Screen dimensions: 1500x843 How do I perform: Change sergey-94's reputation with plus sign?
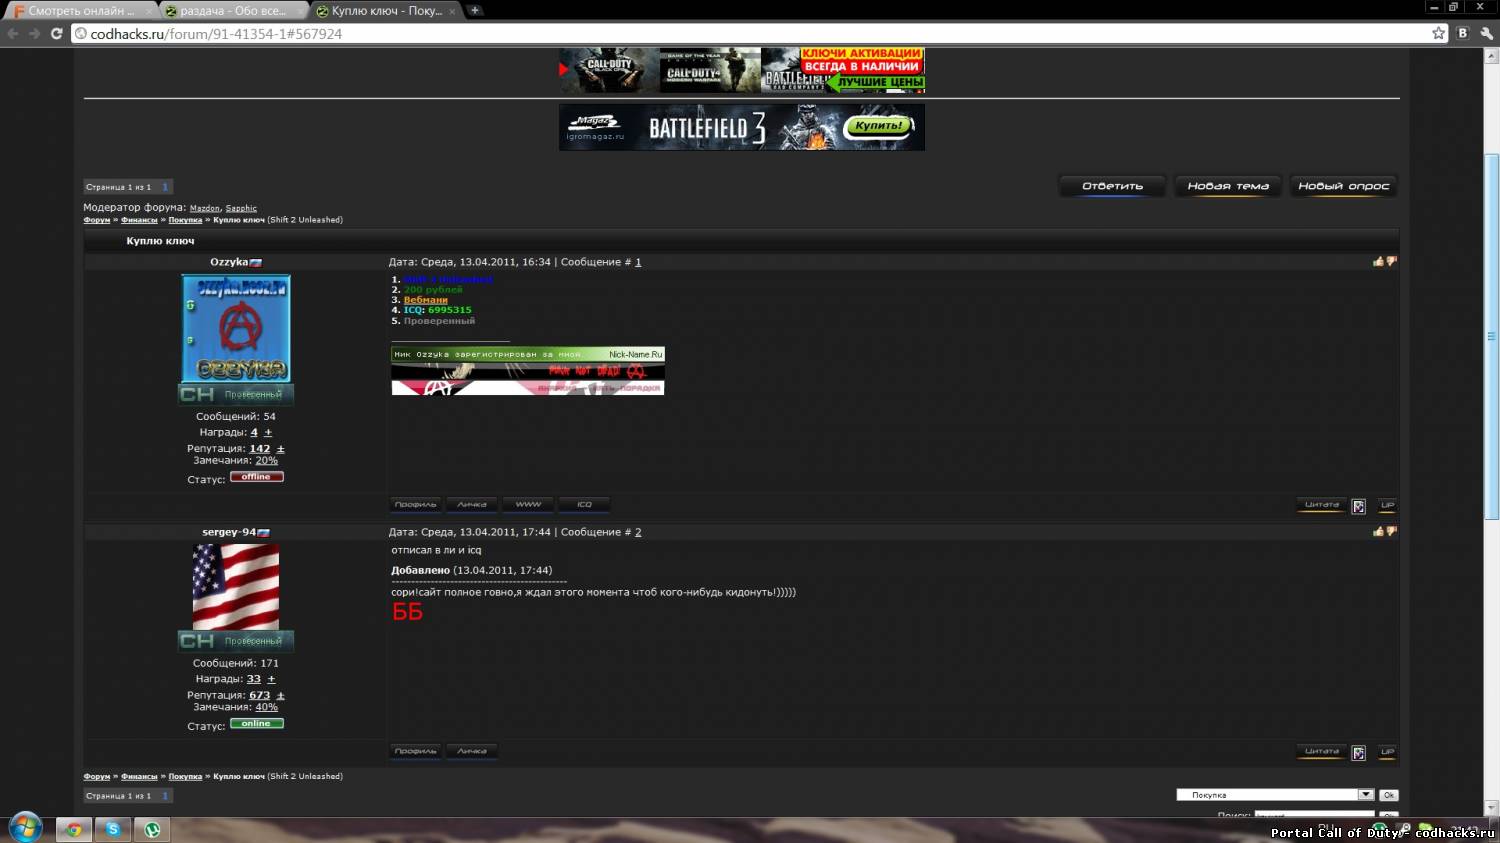pos(281,695)
